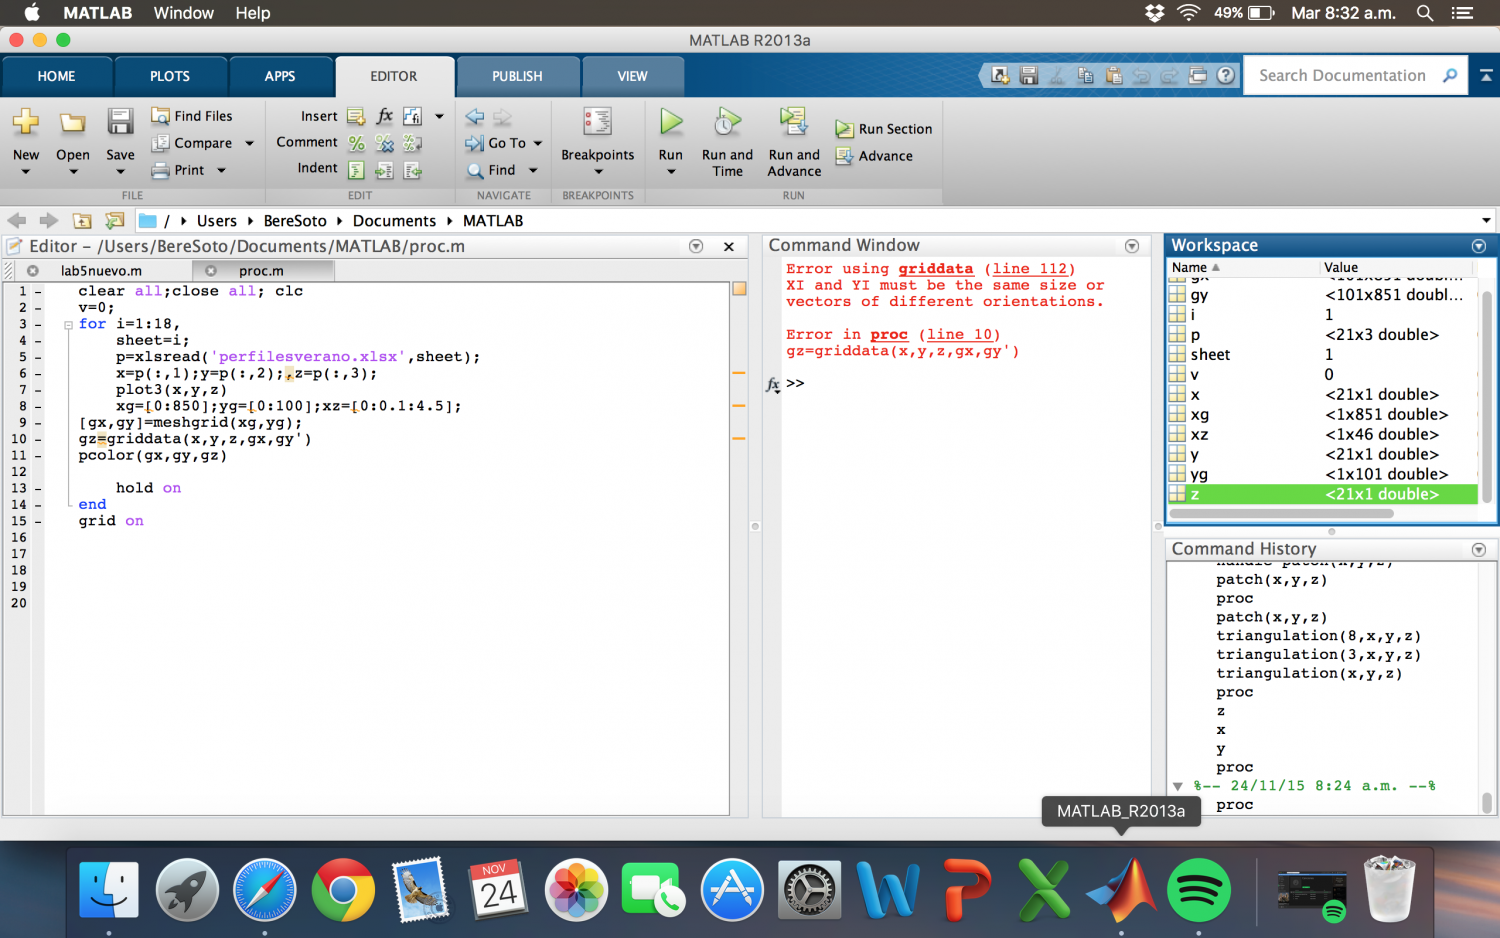
Task: Click the line 10 error link
Action: (x=960, y=335)
